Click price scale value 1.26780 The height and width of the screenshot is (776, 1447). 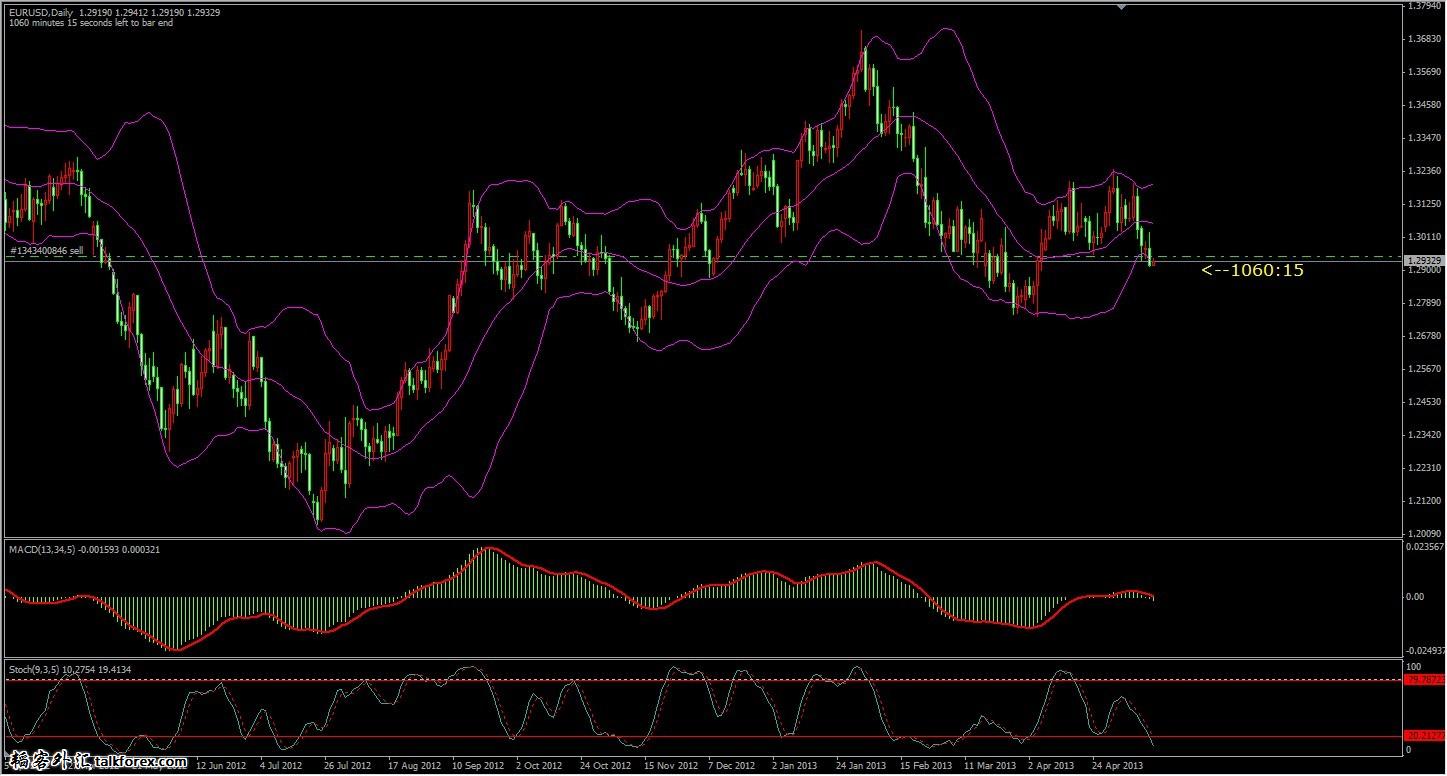click(x=1423, y=336)
